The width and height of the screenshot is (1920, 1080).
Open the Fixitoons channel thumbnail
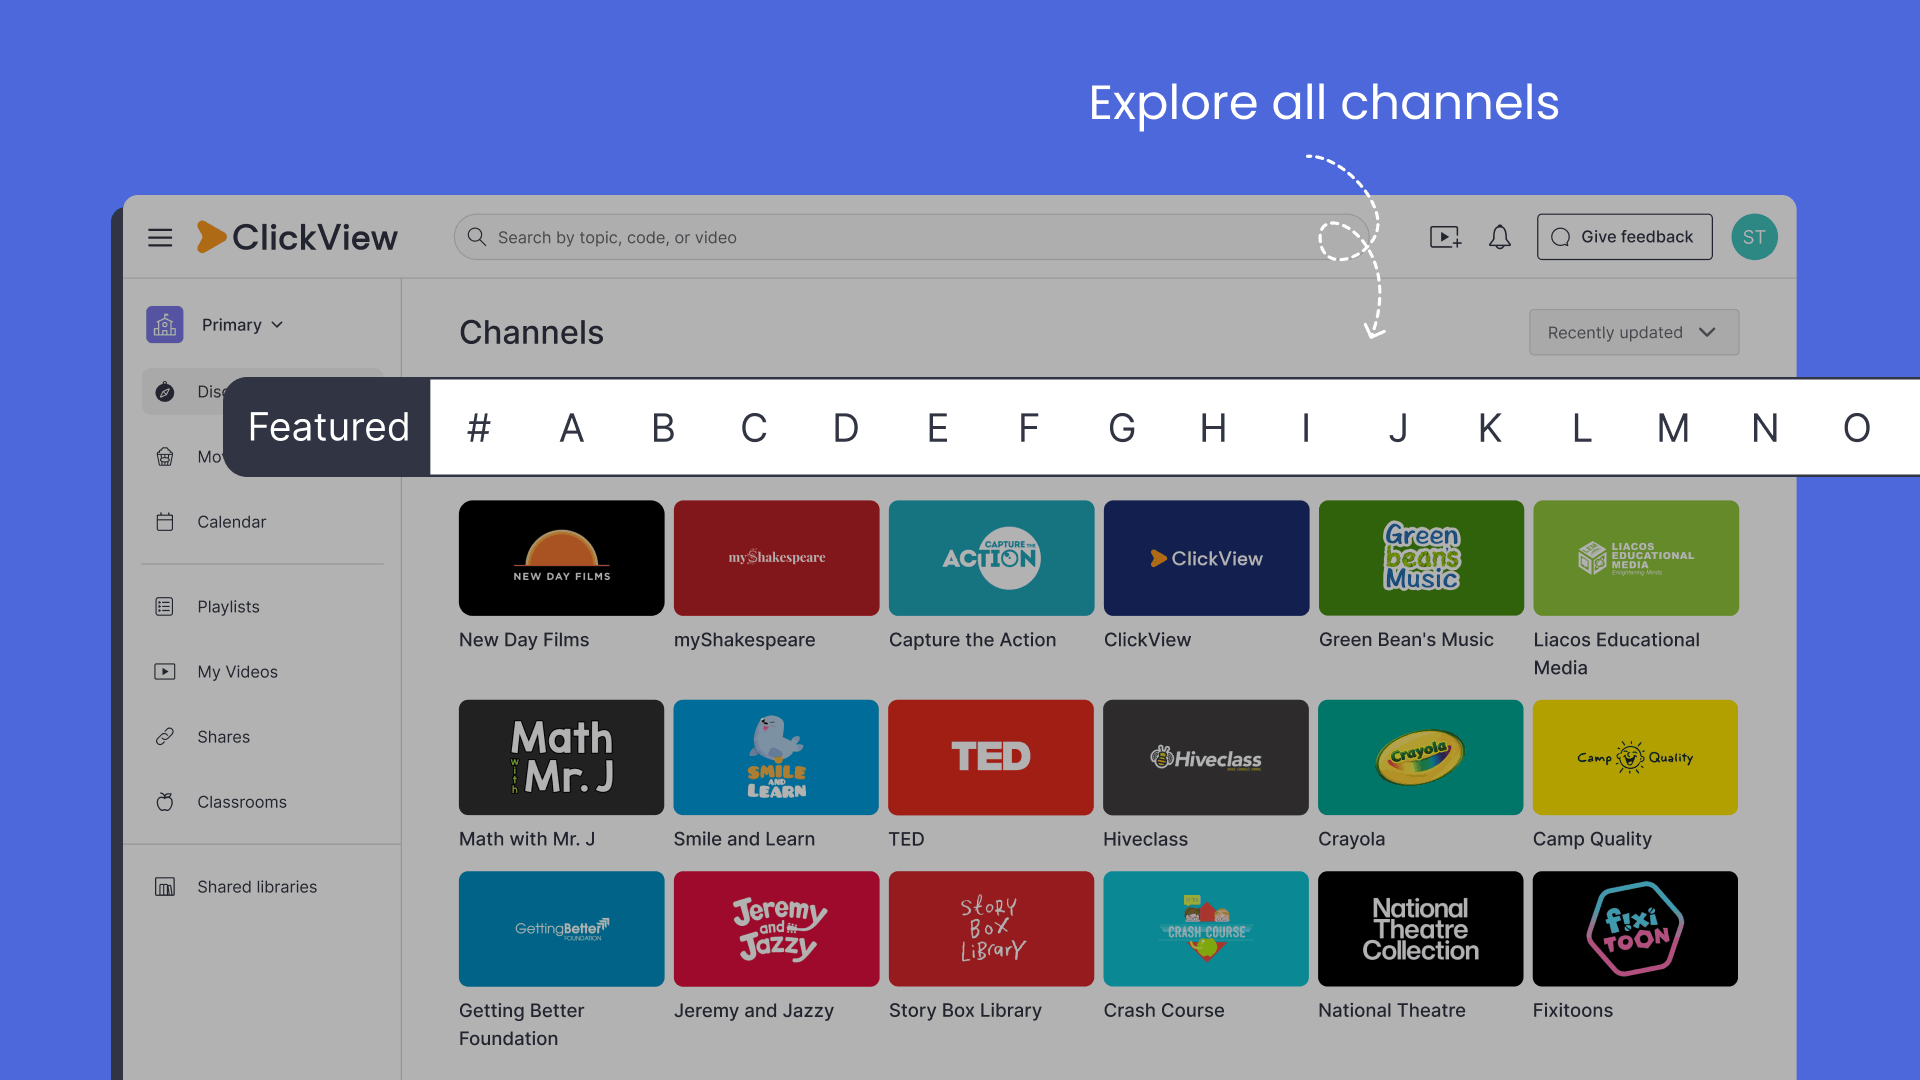click(x=1635, y=929)
